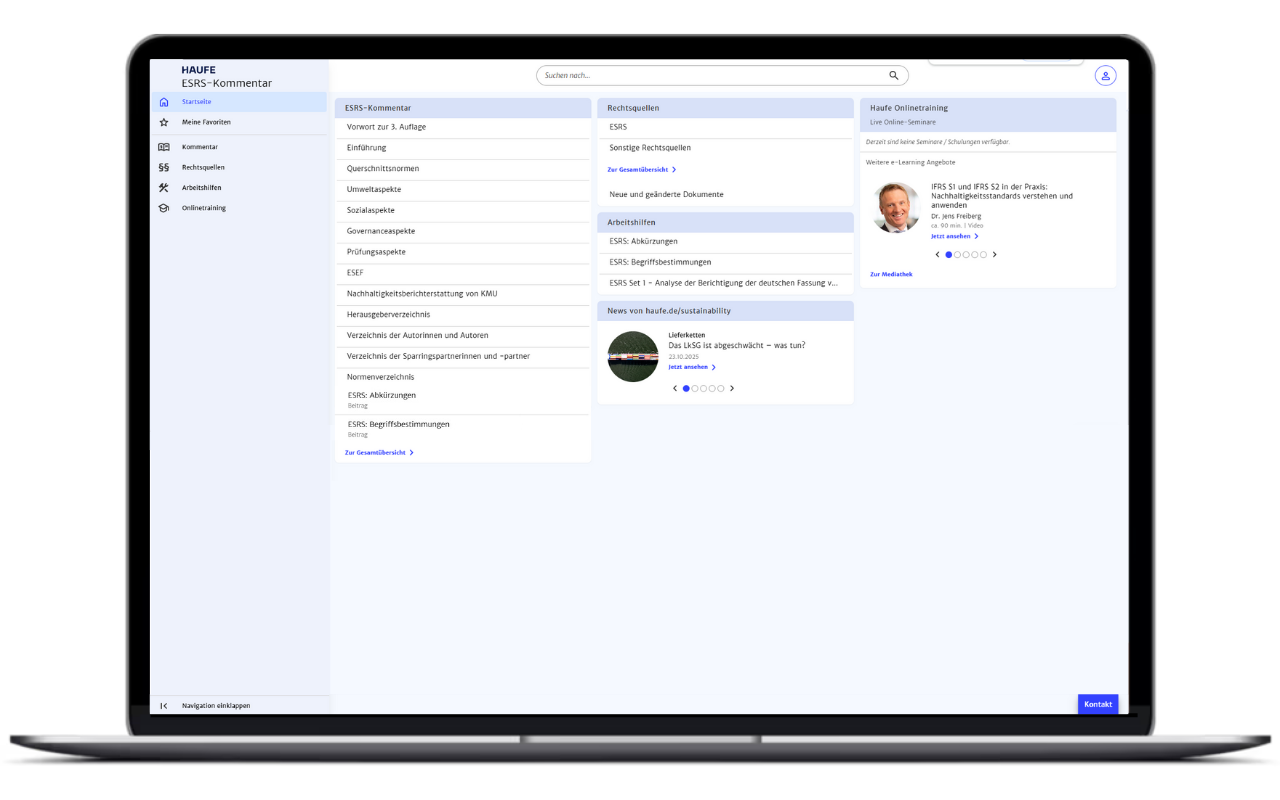Open Kommentar via its open-book icon
Viewport: 1280px width, 800px height.
coord(164,147)
